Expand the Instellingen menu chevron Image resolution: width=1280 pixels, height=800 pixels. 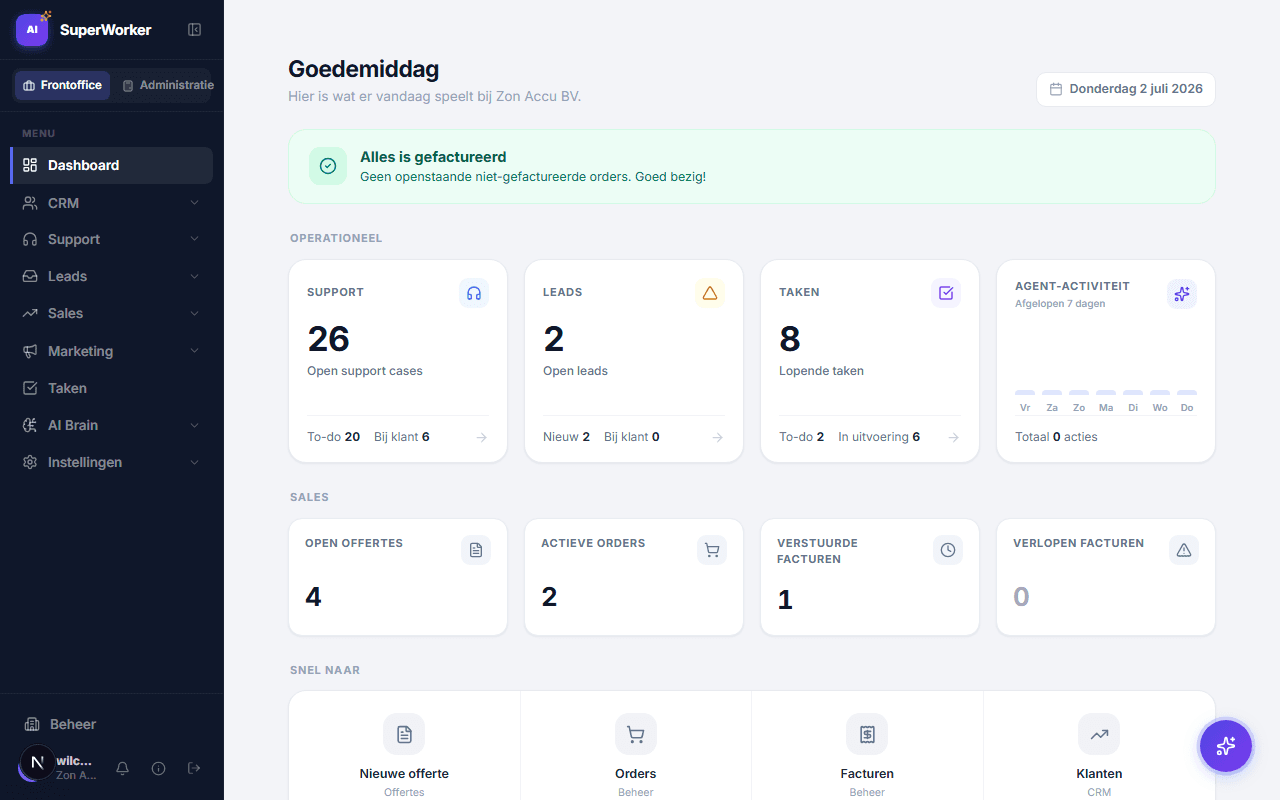click(x=194, y=462)
